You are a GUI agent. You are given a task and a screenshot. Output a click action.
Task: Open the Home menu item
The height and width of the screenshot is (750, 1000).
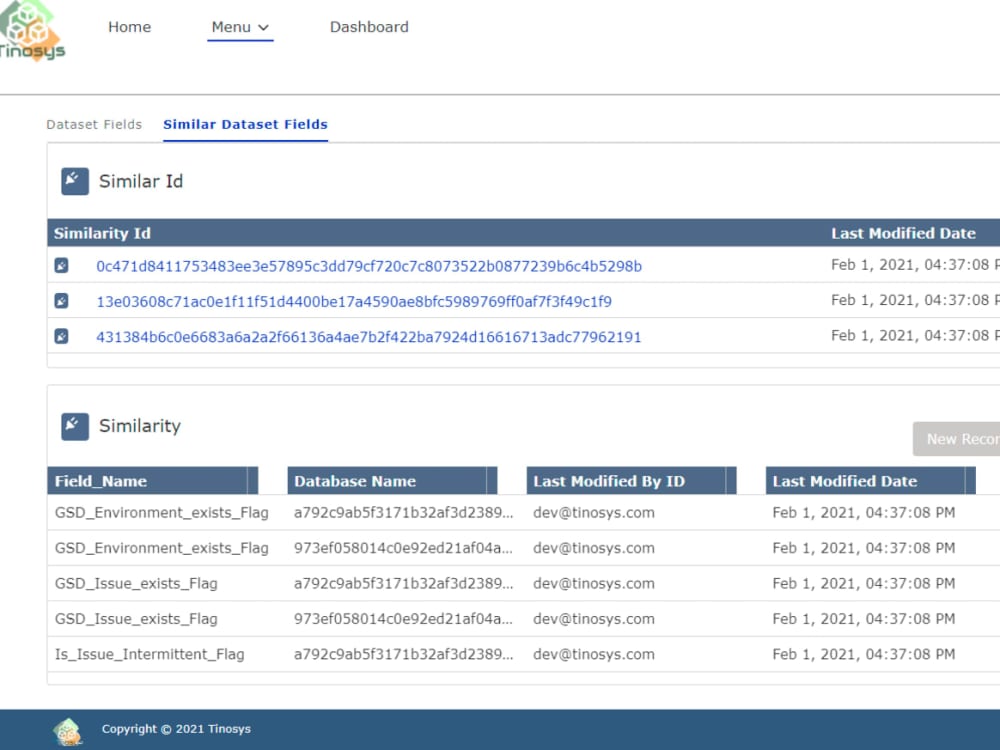(x=129, y=27)
